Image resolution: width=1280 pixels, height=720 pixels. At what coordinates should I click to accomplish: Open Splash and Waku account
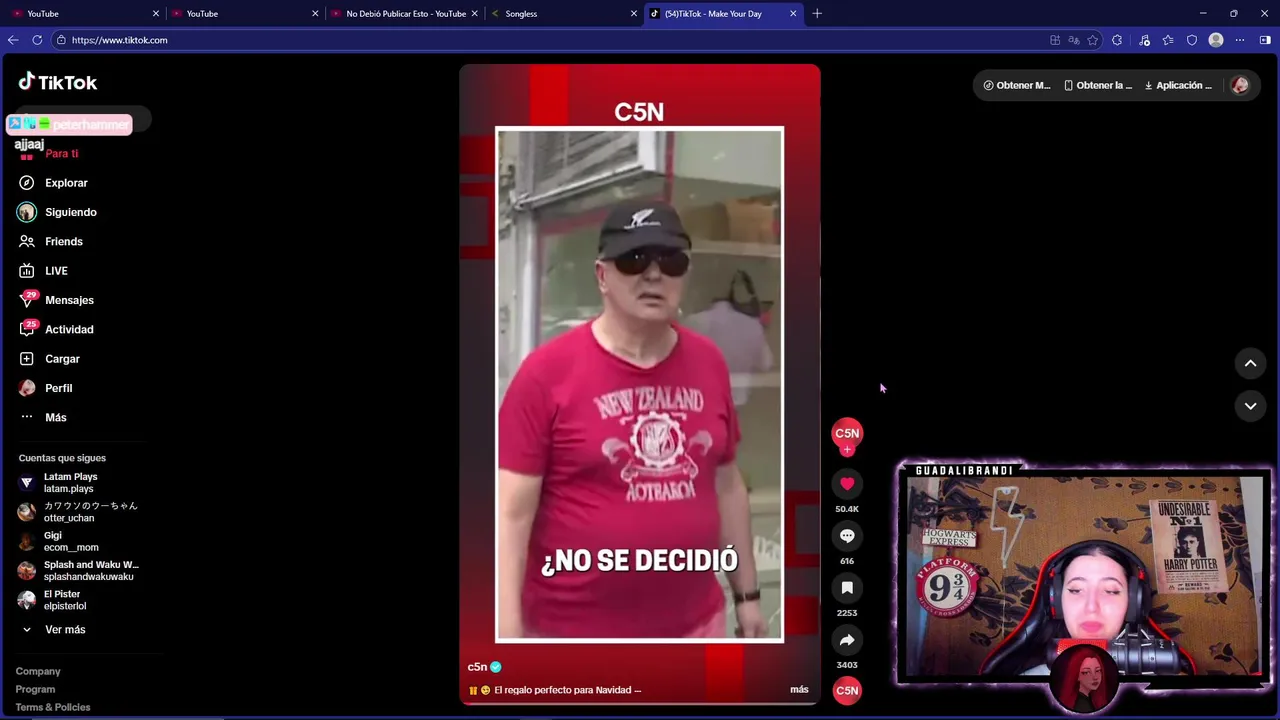(78, 571)
